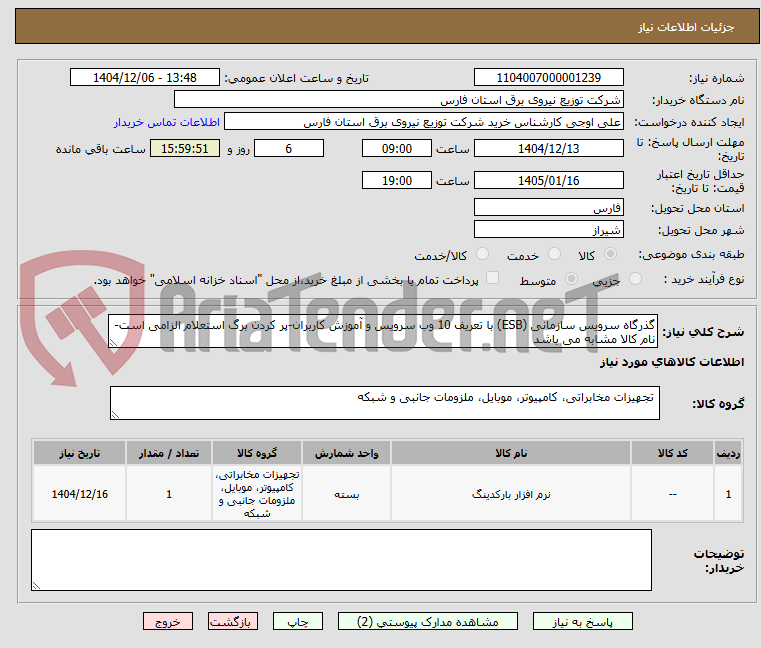Click countdown timer field 15:59:51
The width and height of the screenshot is (761, 648).
coord(185,149)
